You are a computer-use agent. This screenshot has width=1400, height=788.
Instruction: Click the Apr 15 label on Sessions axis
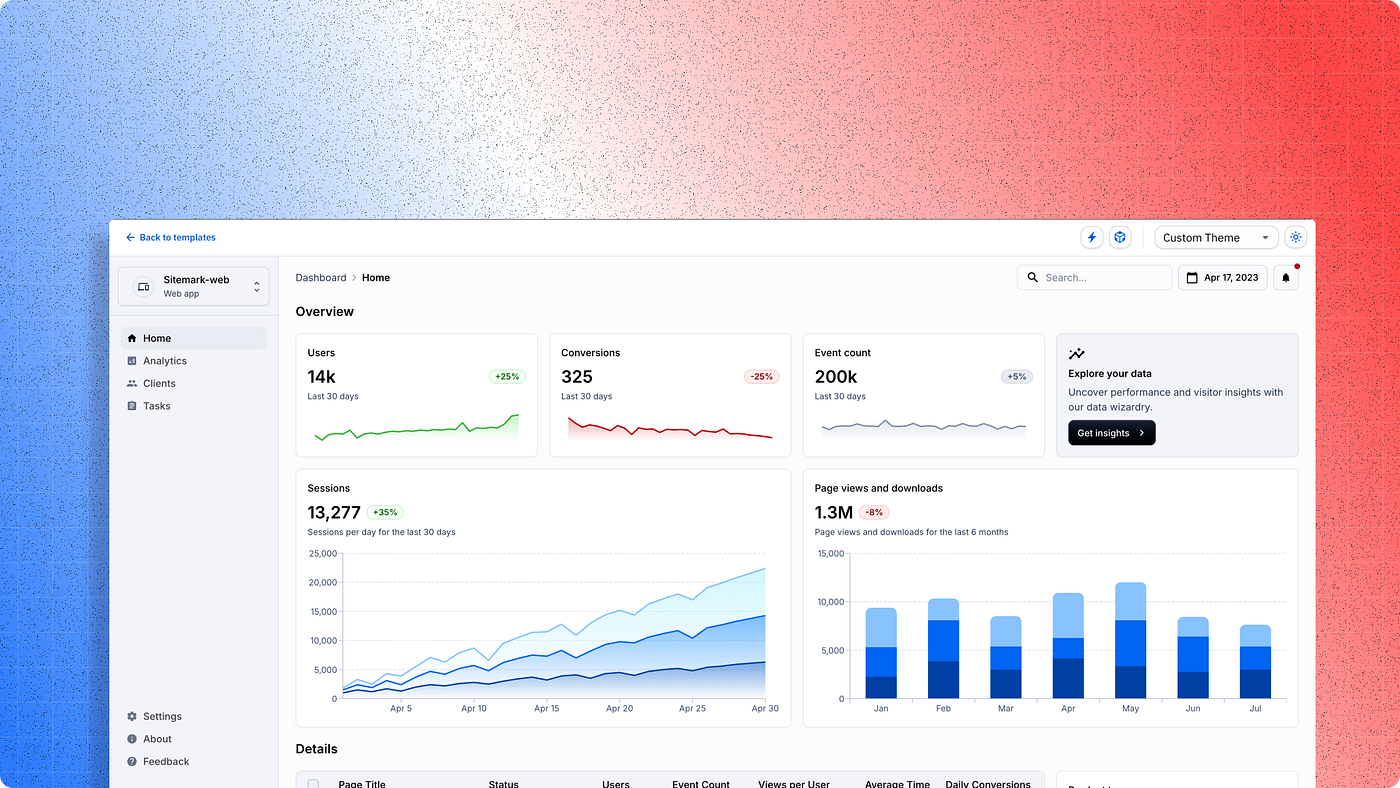pos(547,708)
